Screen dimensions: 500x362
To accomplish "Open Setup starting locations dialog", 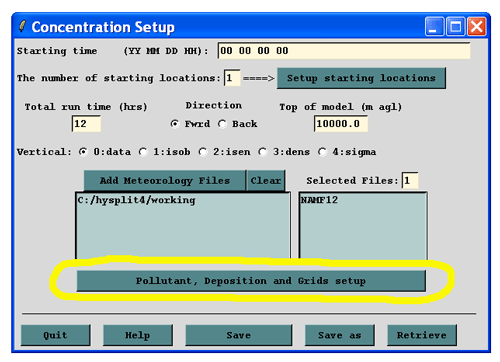I will coord(361,78).
